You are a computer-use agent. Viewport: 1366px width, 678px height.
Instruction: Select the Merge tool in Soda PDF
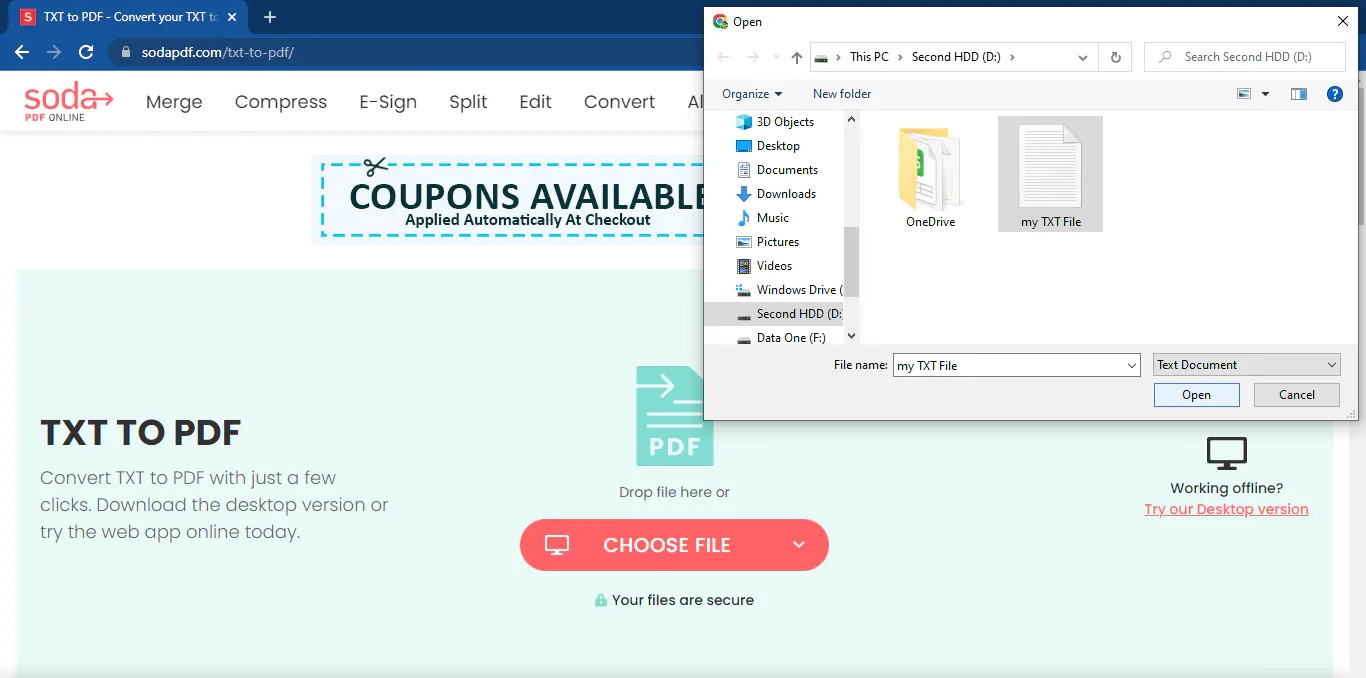pyautogui.click(x=173, y=101)
